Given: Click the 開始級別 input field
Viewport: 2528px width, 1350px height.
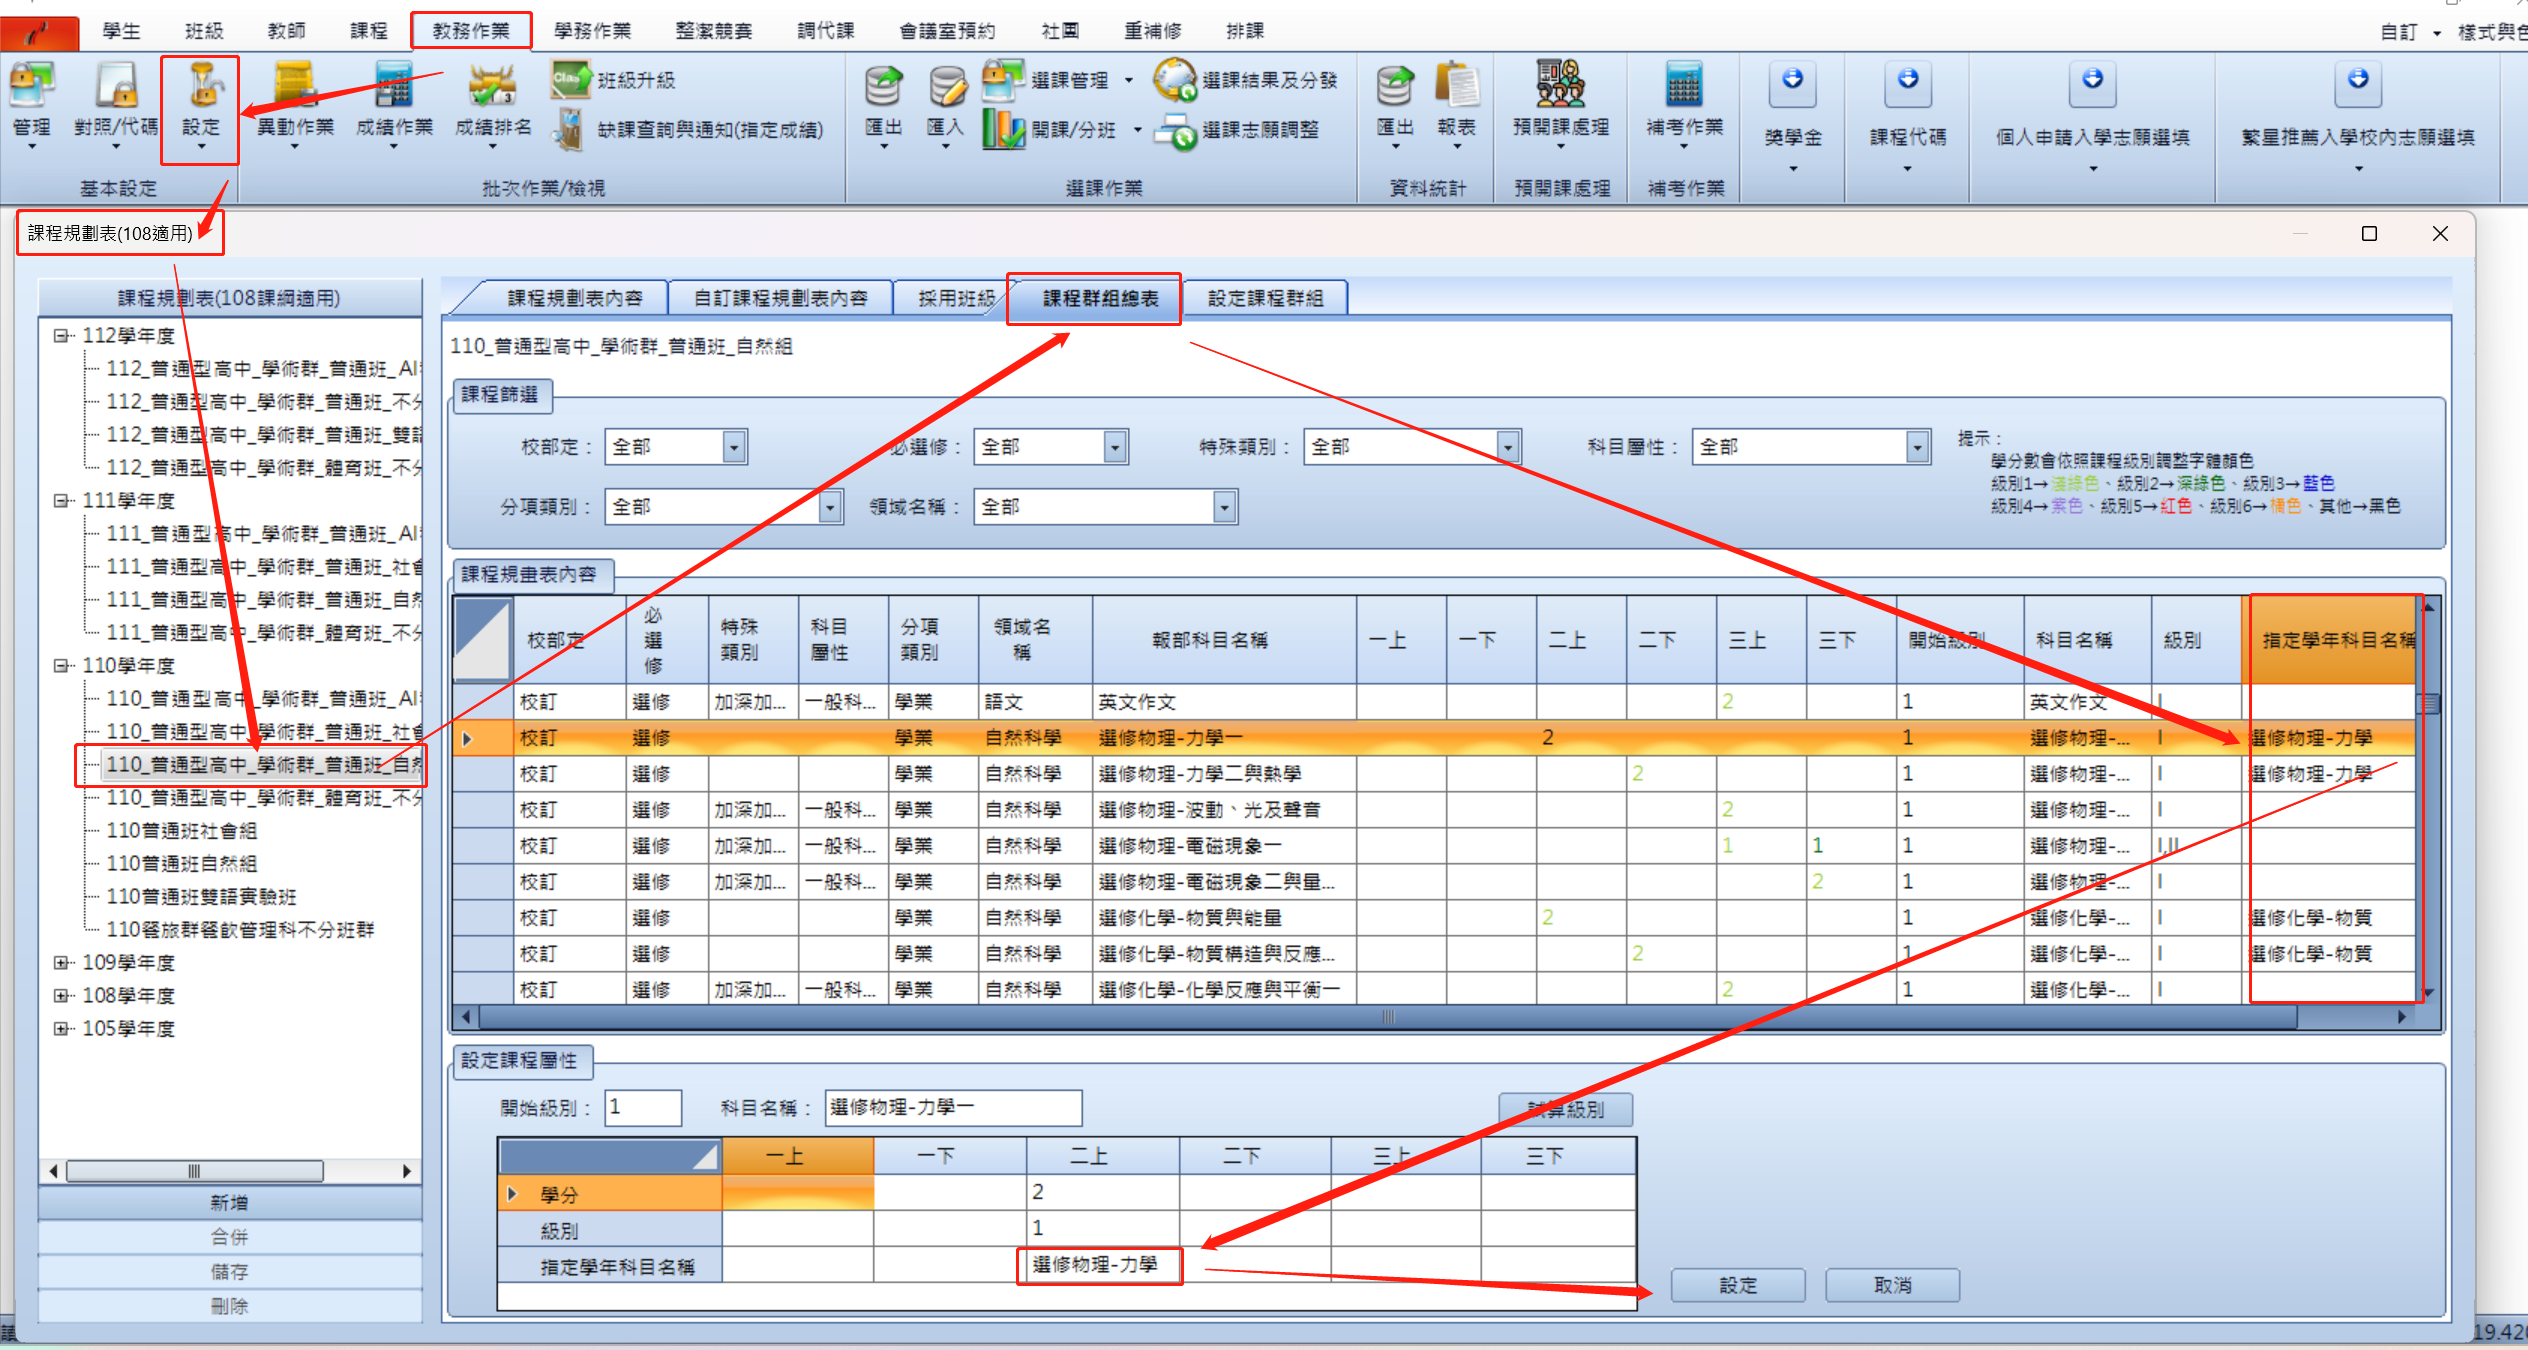Looking at the screenshot, I should click(643, 1108).
